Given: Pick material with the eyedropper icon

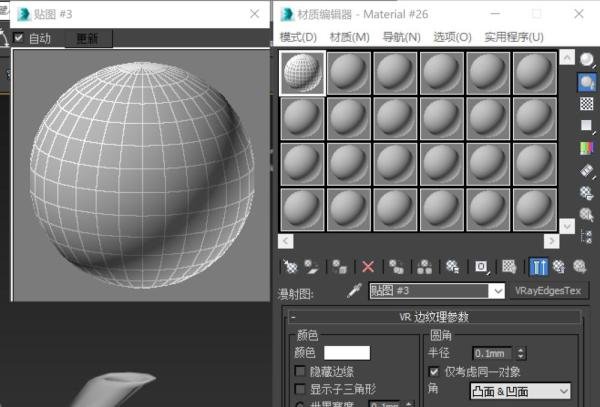Looking at the screenshot, I should pyautogui.click(x=354, y=291).
